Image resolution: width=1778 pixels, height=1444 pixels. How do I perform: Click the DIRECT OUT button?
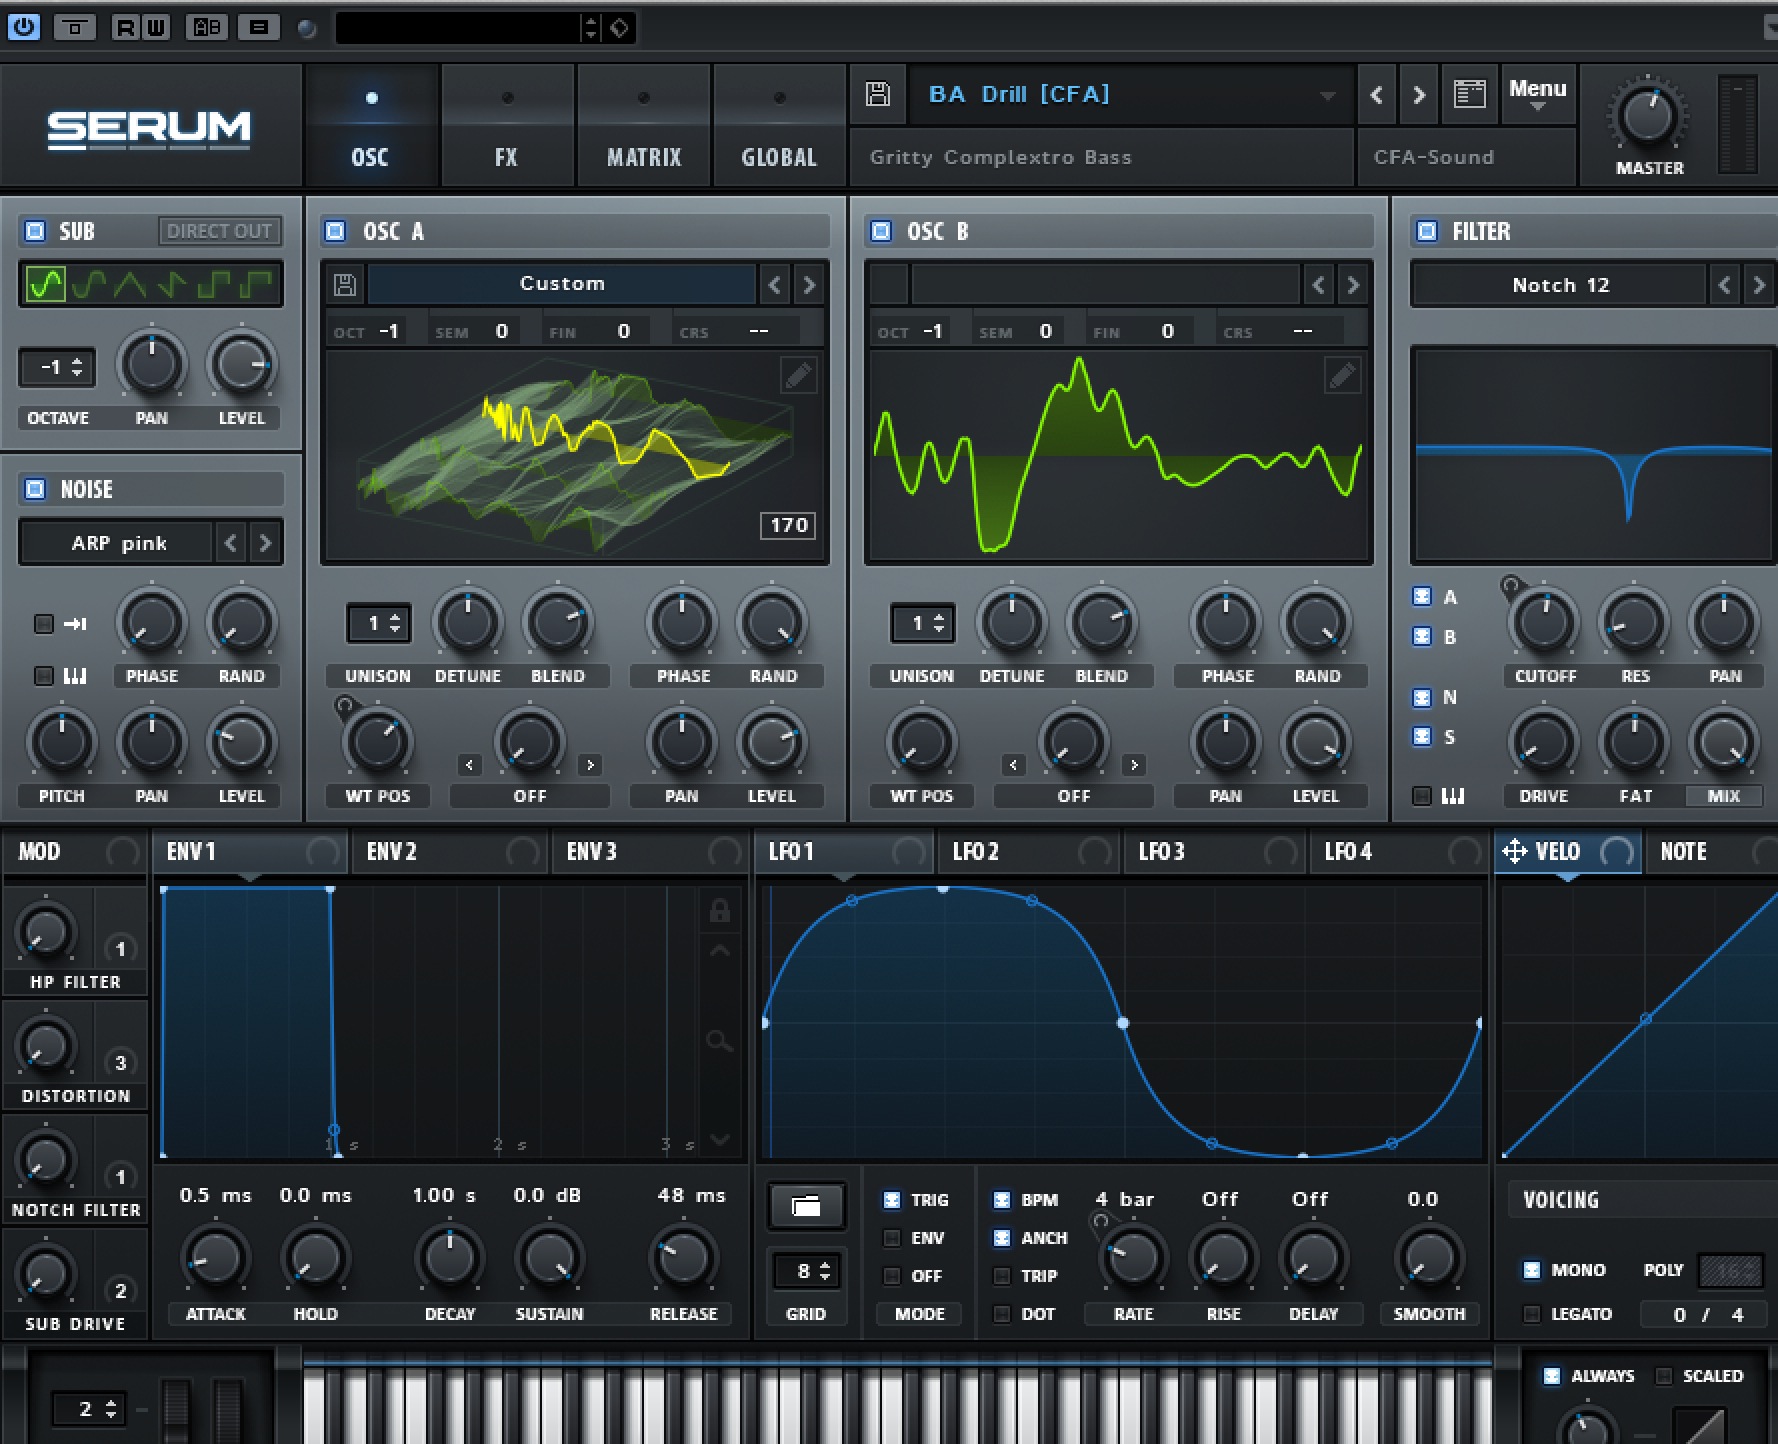tap(219, 231)
